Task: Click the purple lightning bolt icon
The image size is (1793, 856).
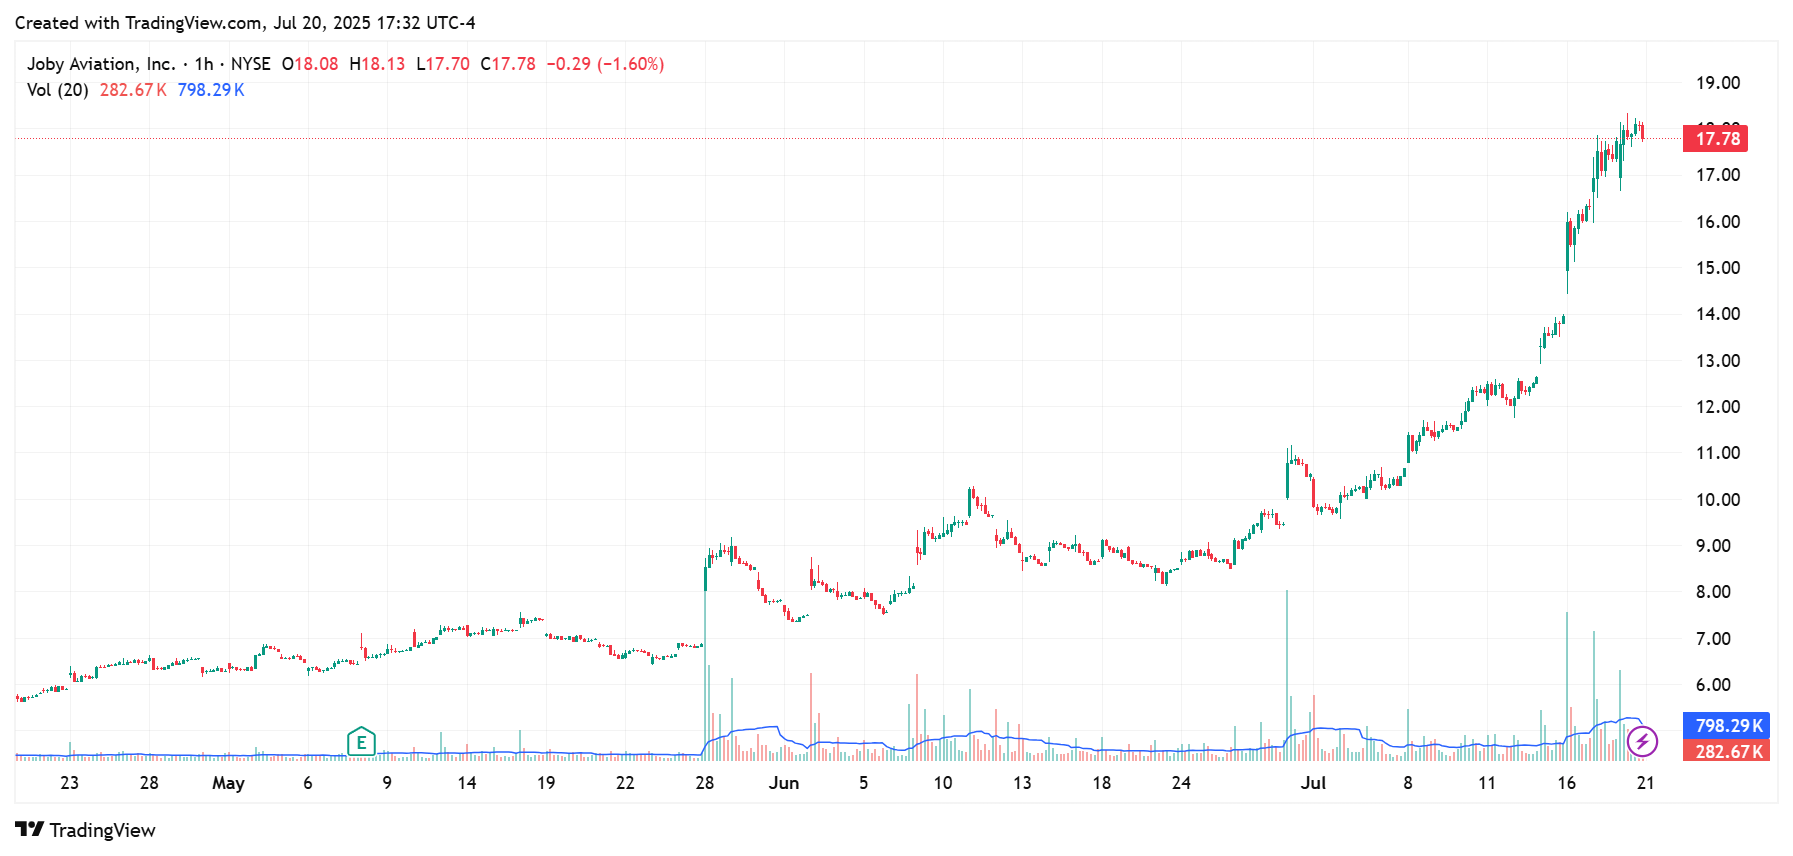Action: 1642,742
